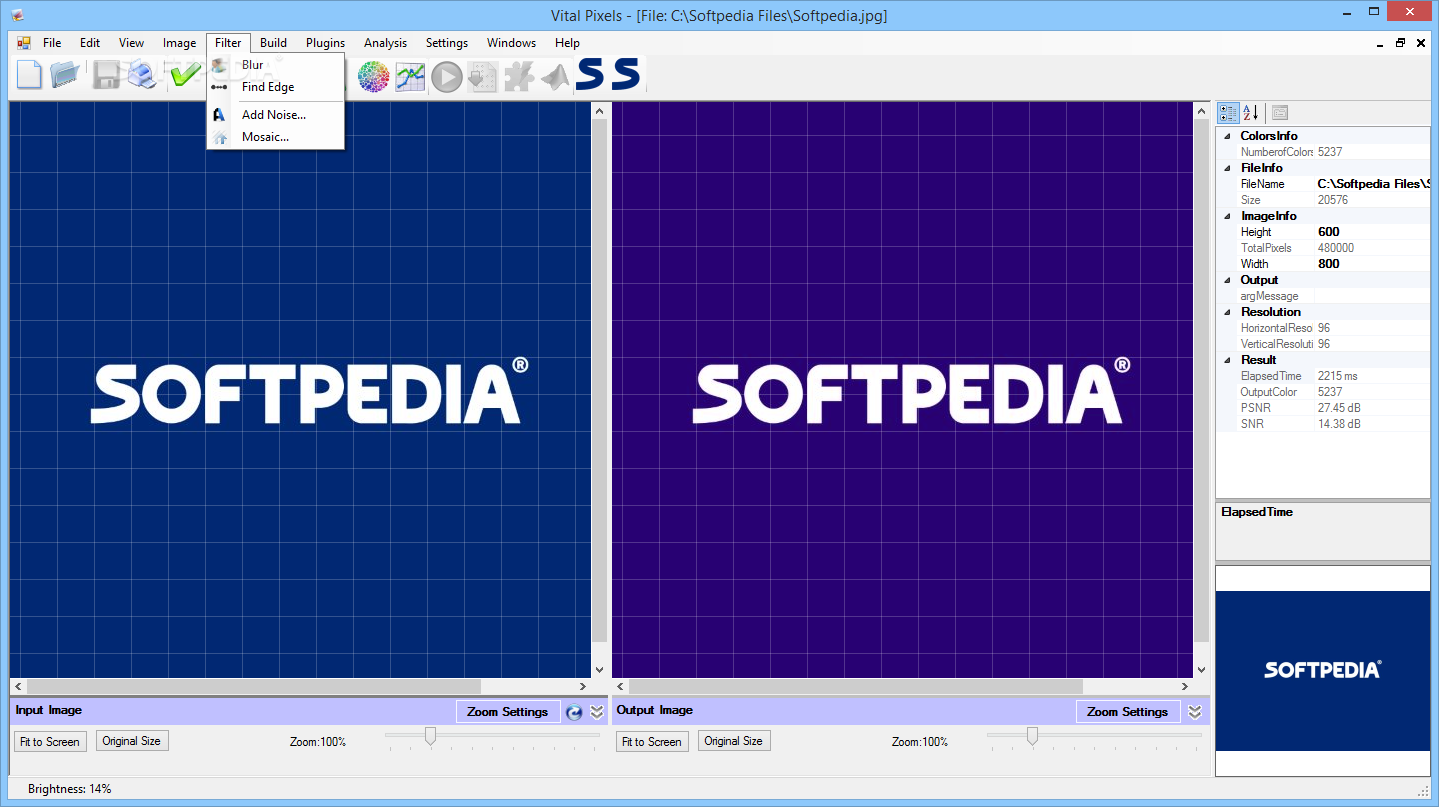The image size is (1439, 807).
Task: Click the floppy disk Save icon
Action: click(106, 75)
